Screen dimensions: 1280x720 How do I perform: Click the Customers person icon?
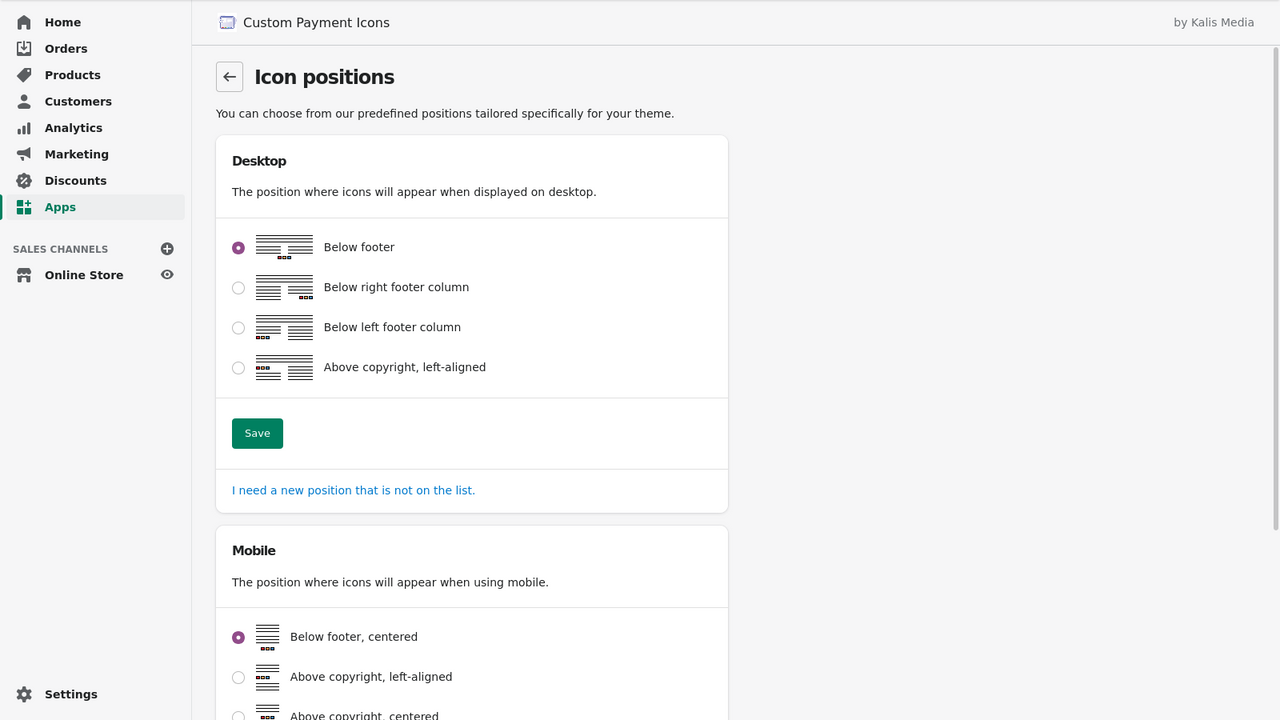point(22,101)
